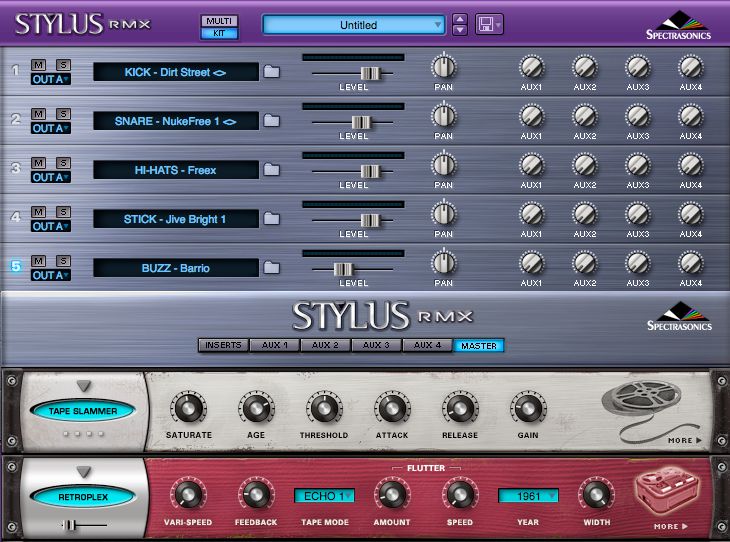Switch to the INSERTS tab
Image resolution: width=730 pixels, height=542 pixels.
tap(223, 345)
